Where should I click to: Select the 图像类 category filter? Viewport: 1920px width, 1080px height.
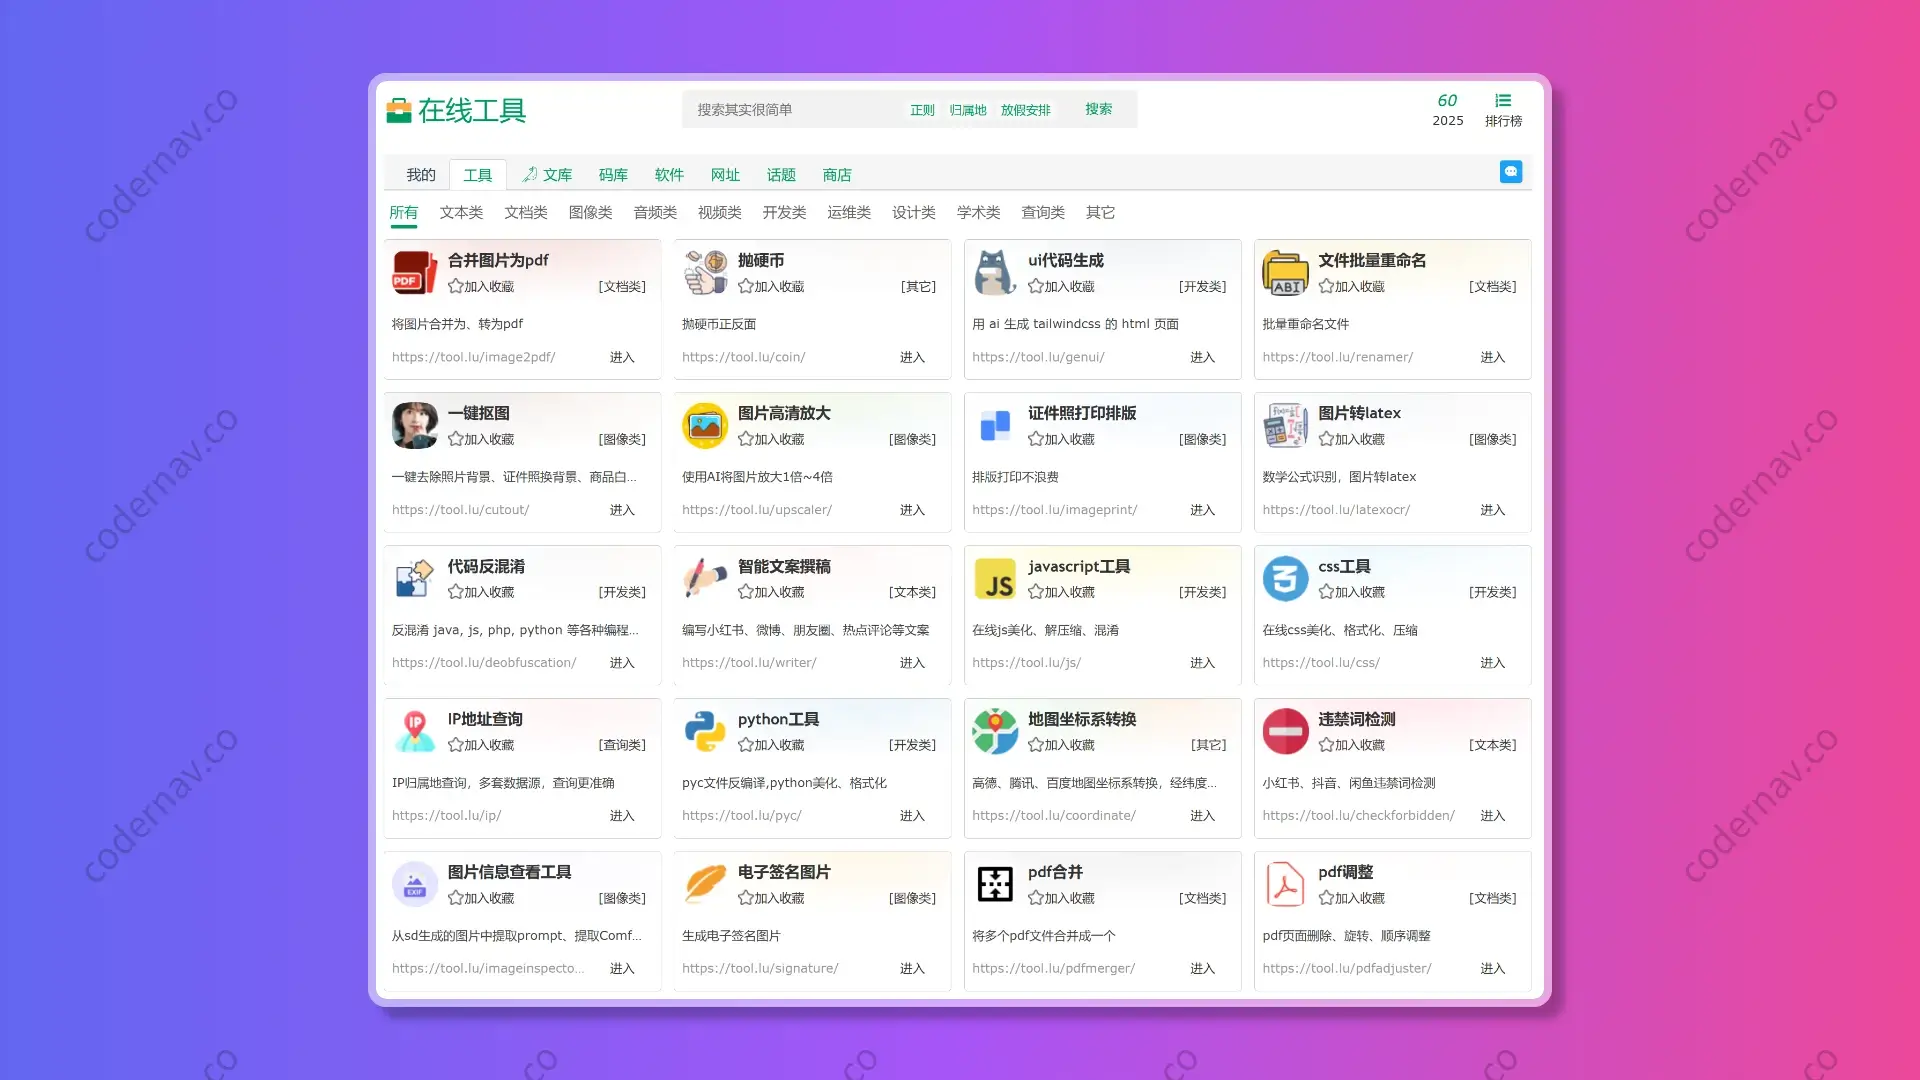point(590,212)
